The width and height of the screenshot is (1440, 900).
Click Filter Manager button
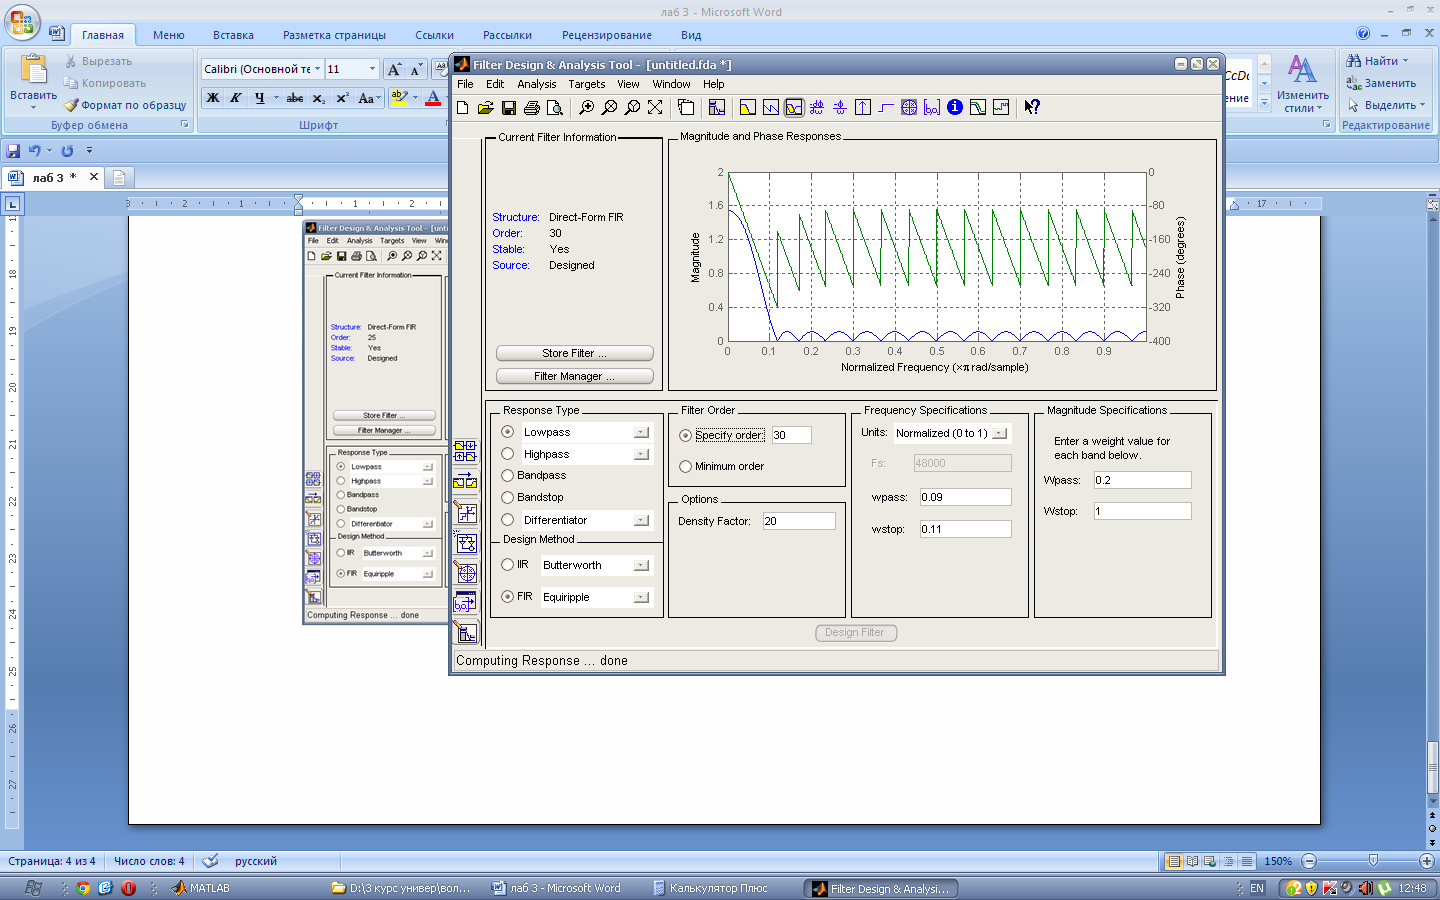(575, 376)
